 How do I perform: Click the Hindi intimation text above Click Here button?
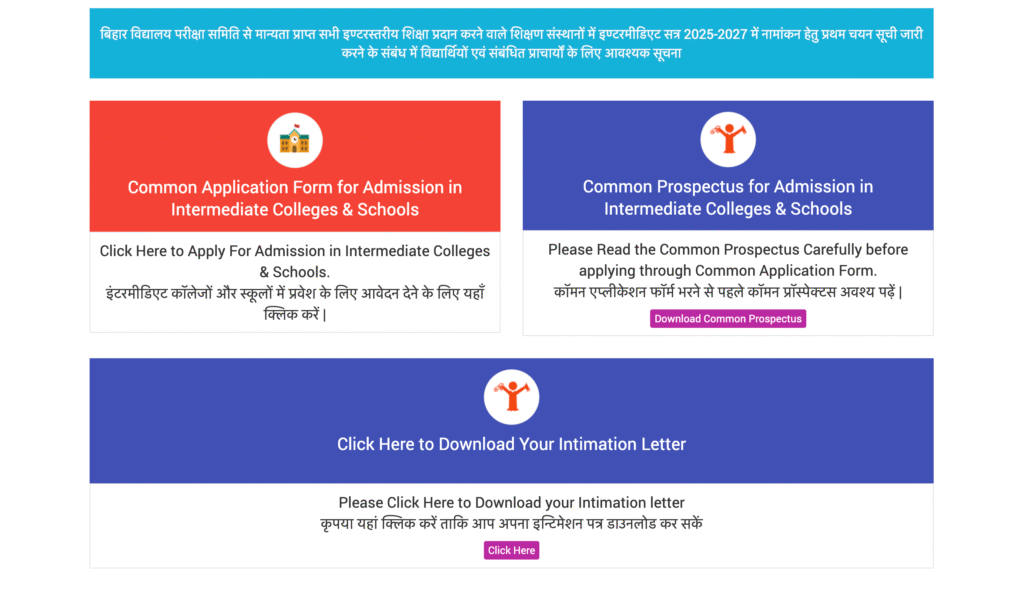511,523
